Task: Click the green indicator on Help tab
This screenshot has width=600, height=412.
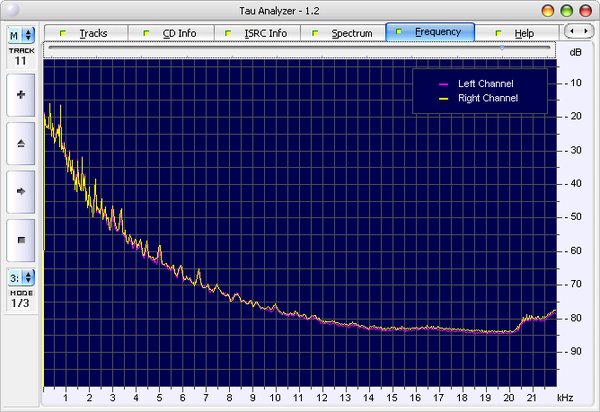Action: (x=498, y=33)
